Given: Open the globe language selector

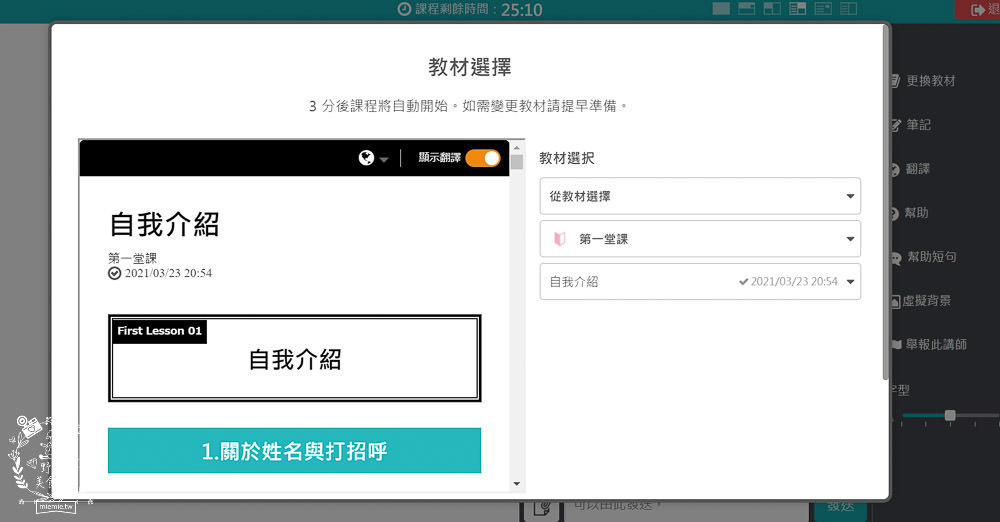Looking at the screenshot, I should tap(373, 158).
